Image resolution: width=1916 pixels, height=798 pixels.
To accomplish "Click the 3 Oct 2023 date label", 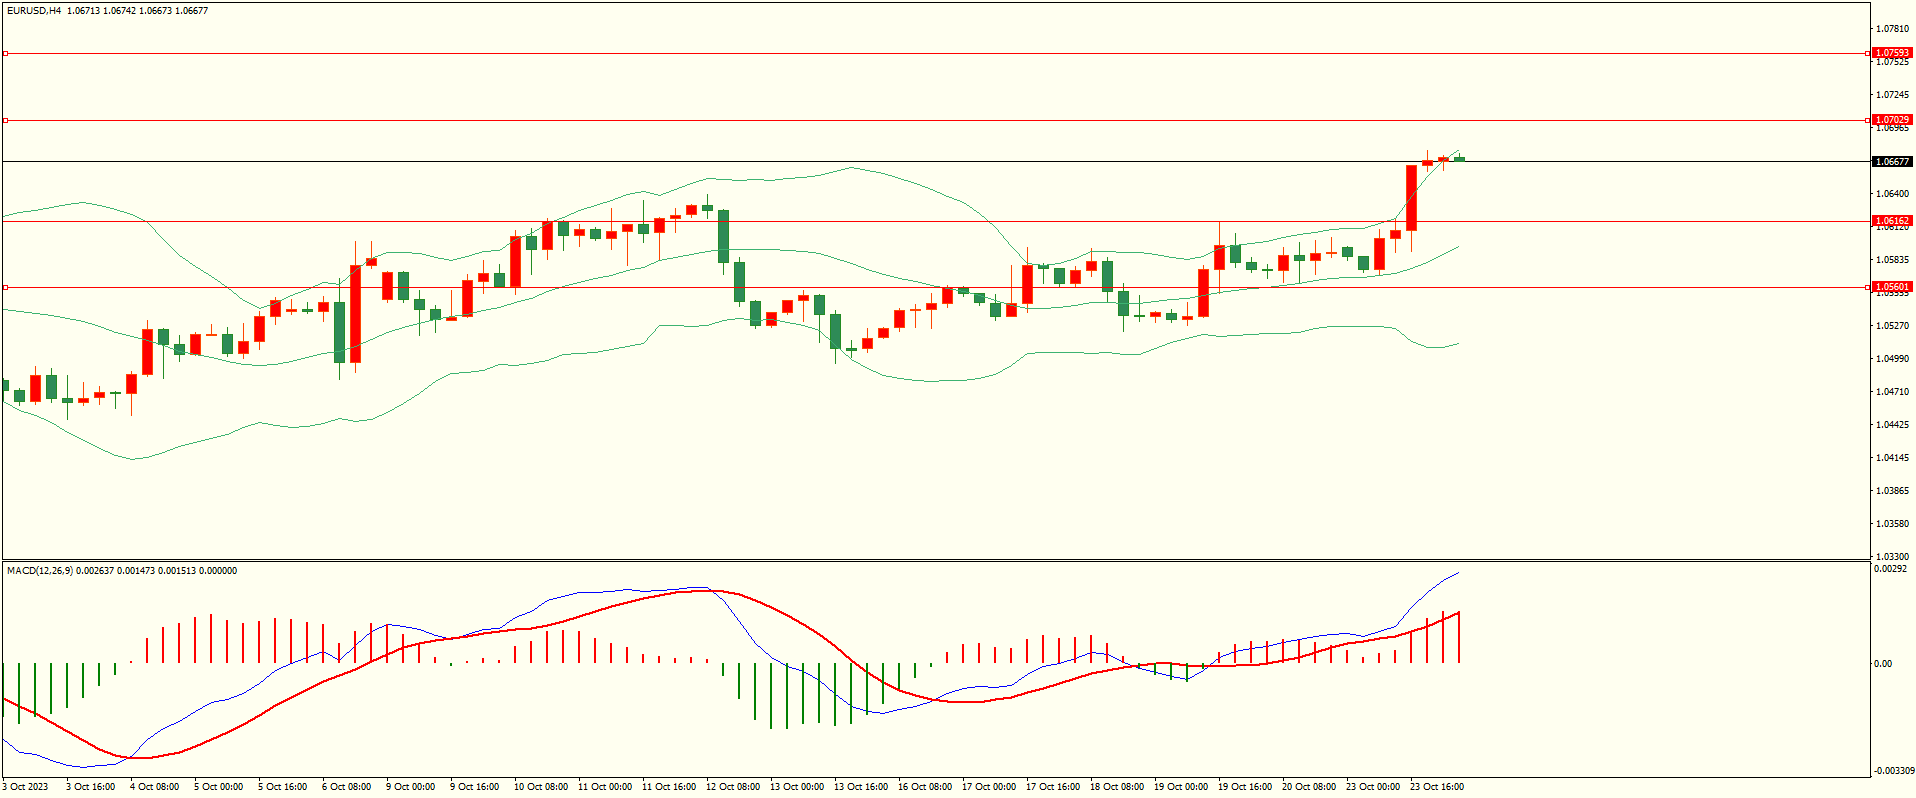I will [x=25, y=787].
